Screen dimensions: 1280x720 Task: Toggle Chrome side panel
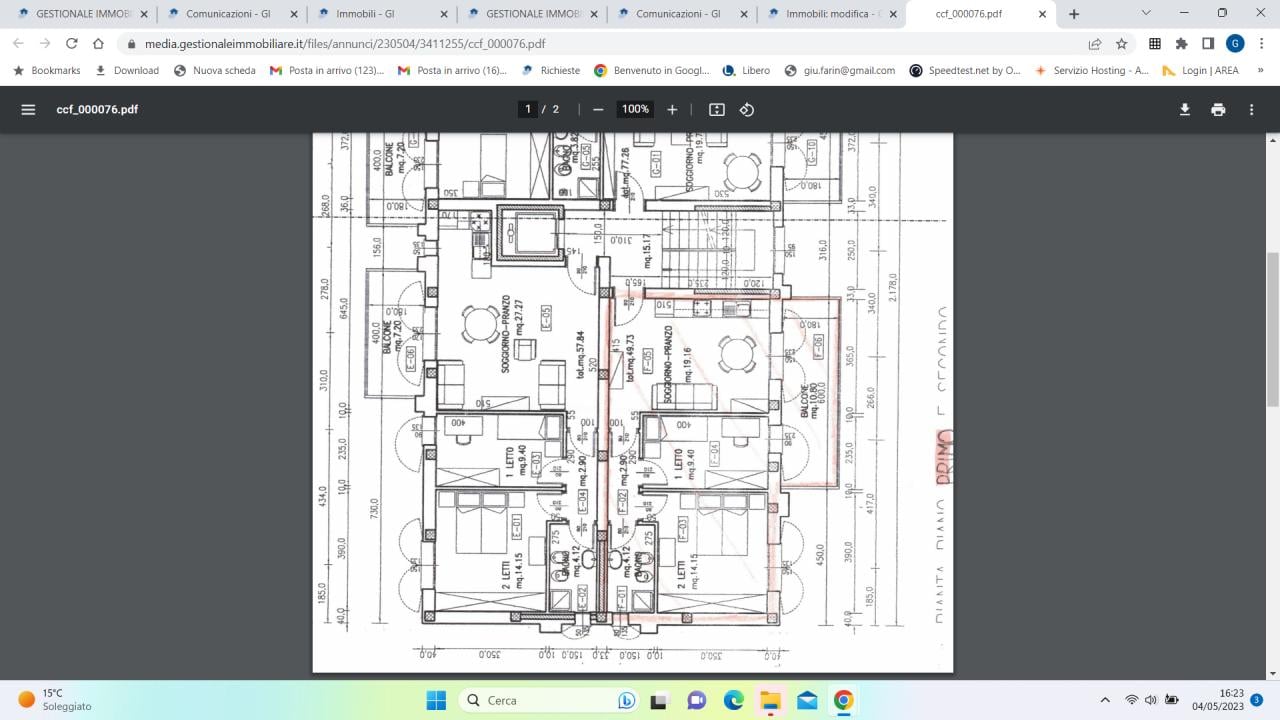[x=1208, y=44]
